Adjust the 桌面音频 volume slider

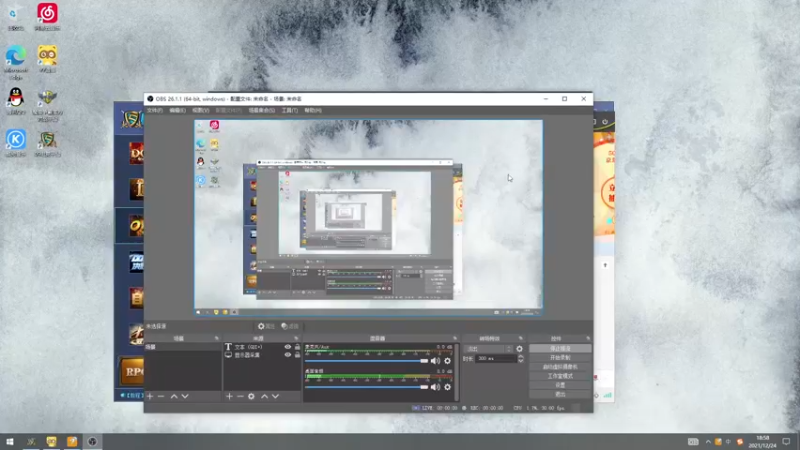366,387
